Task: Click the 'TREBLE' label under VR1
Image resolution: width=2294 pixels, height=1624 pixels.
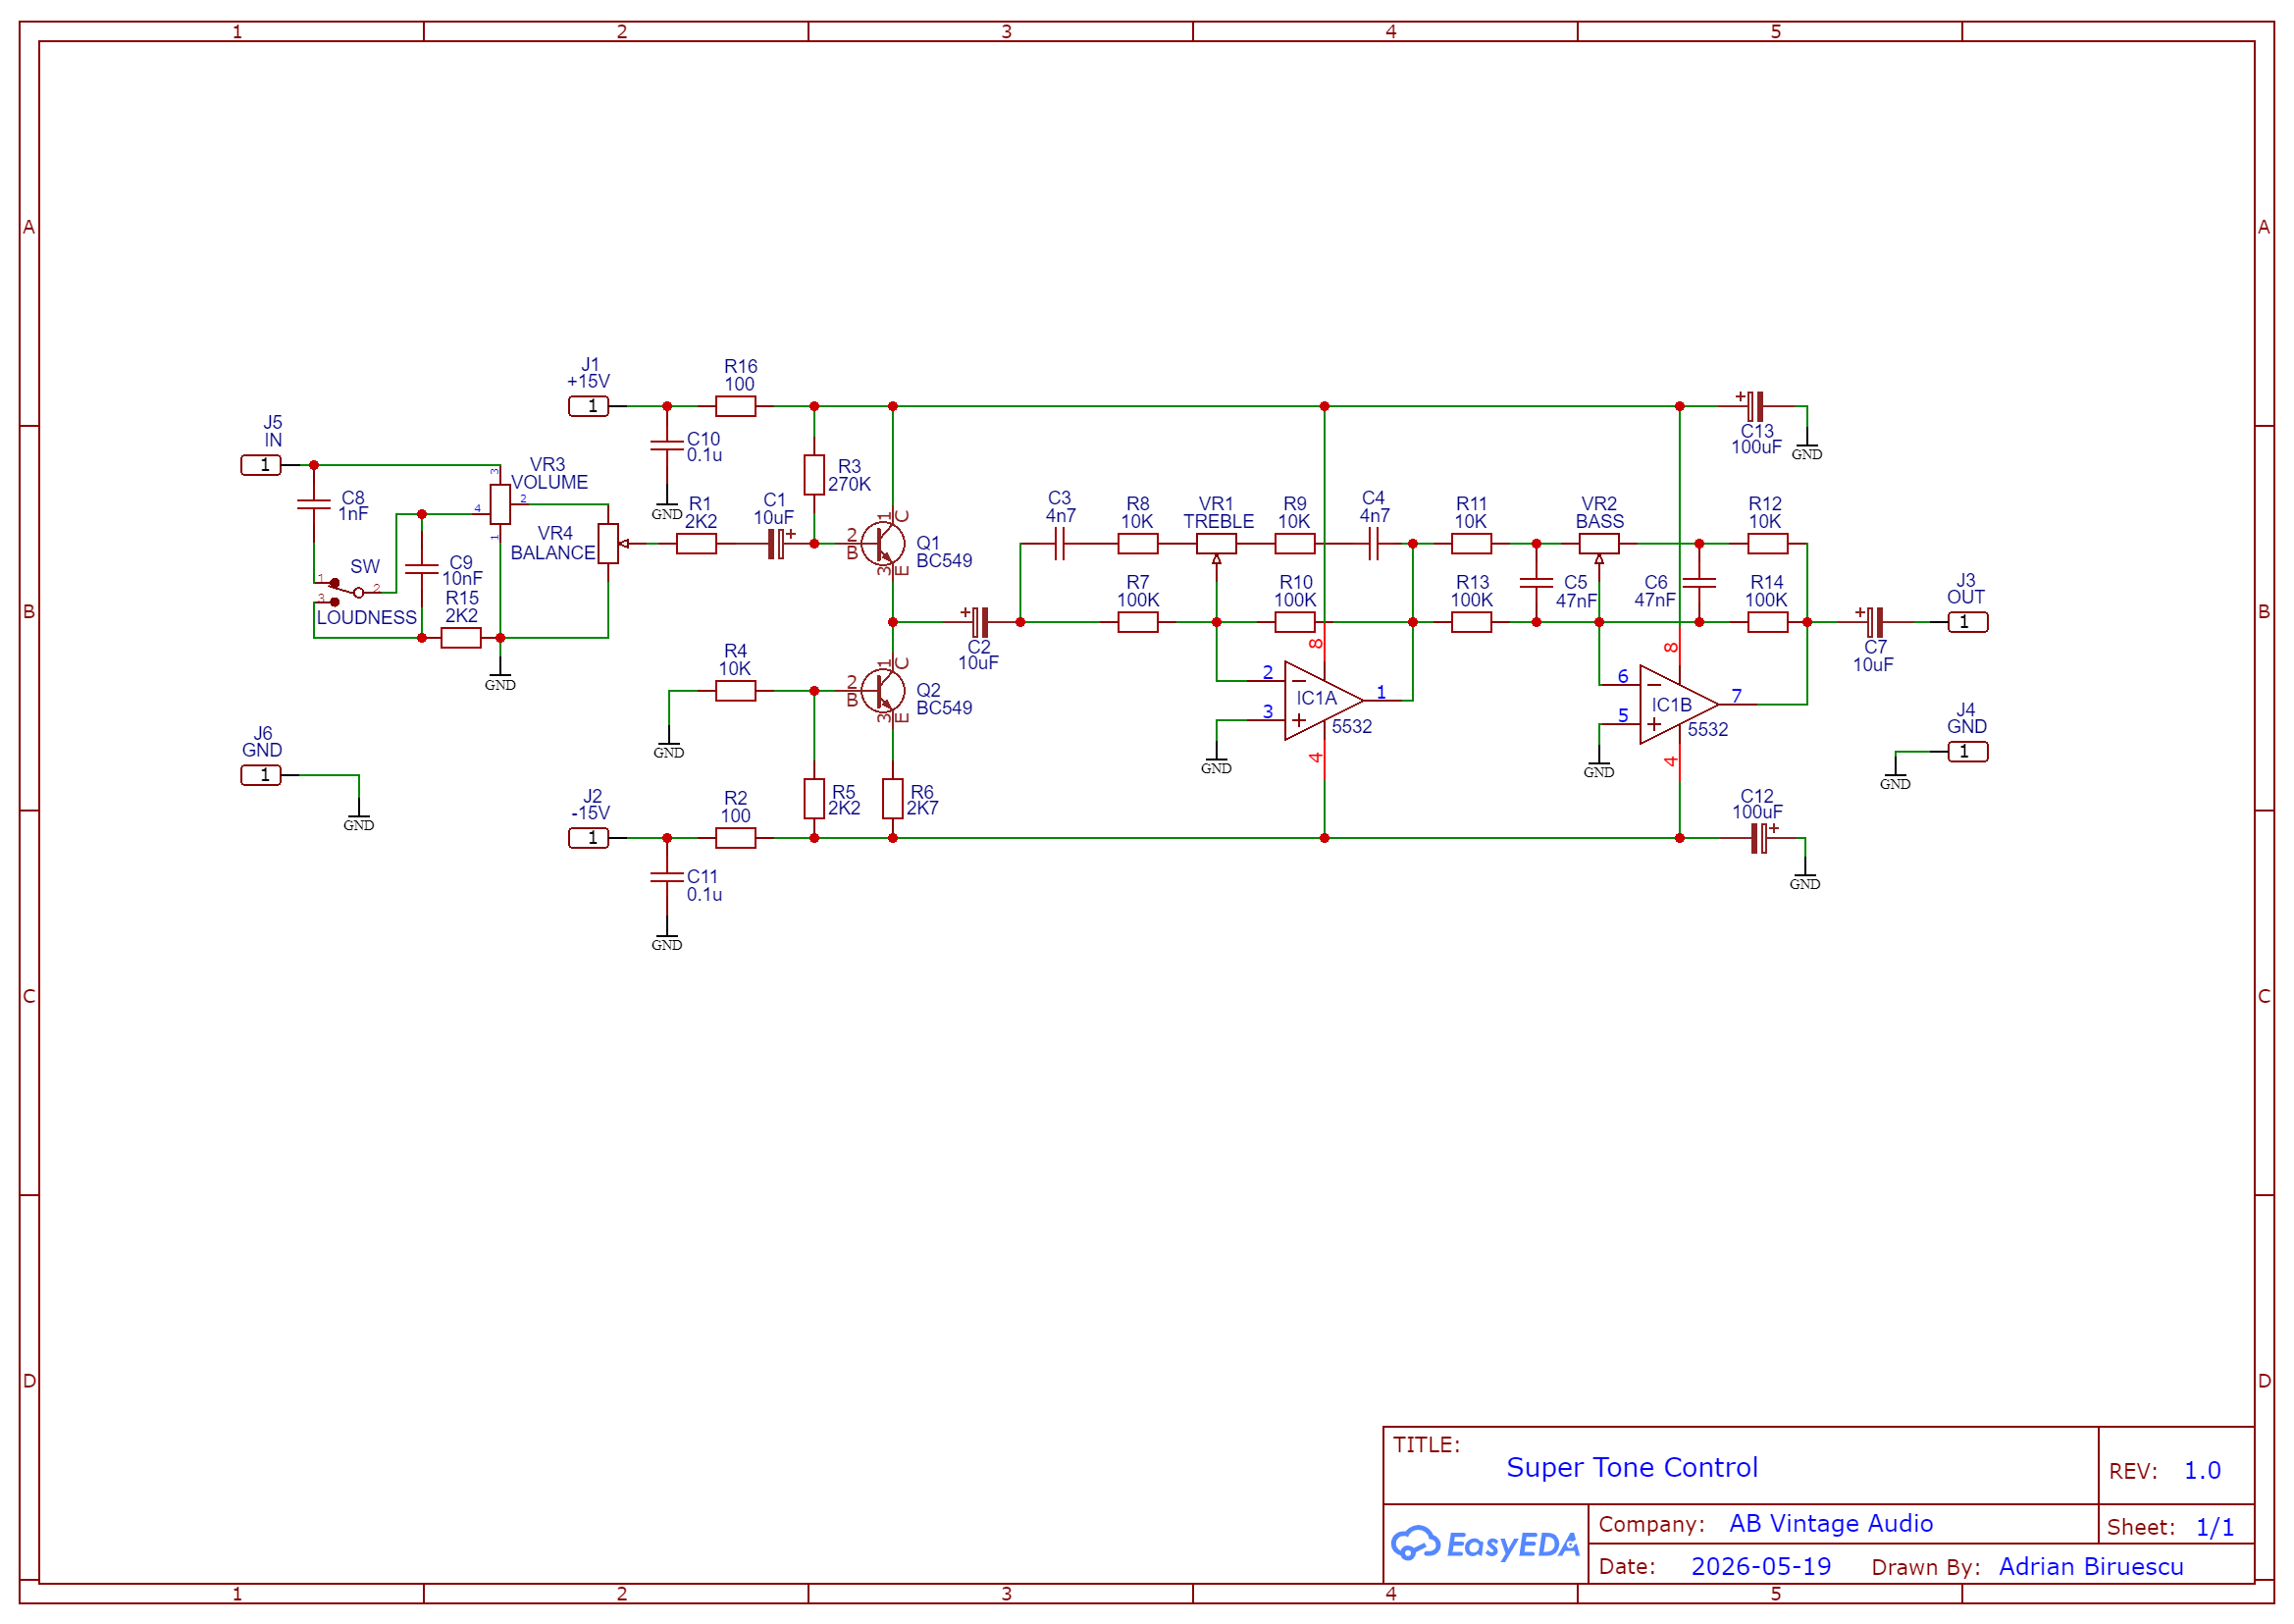Action: tap(1217, 521)
